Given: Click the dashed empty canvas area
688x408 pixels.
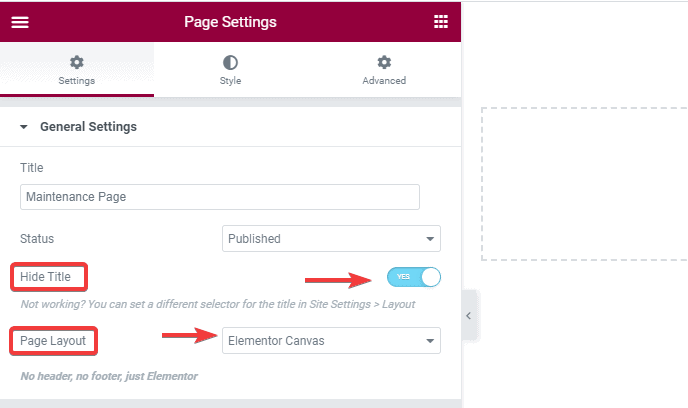Looking at the screenshot, I should (584, 183).
